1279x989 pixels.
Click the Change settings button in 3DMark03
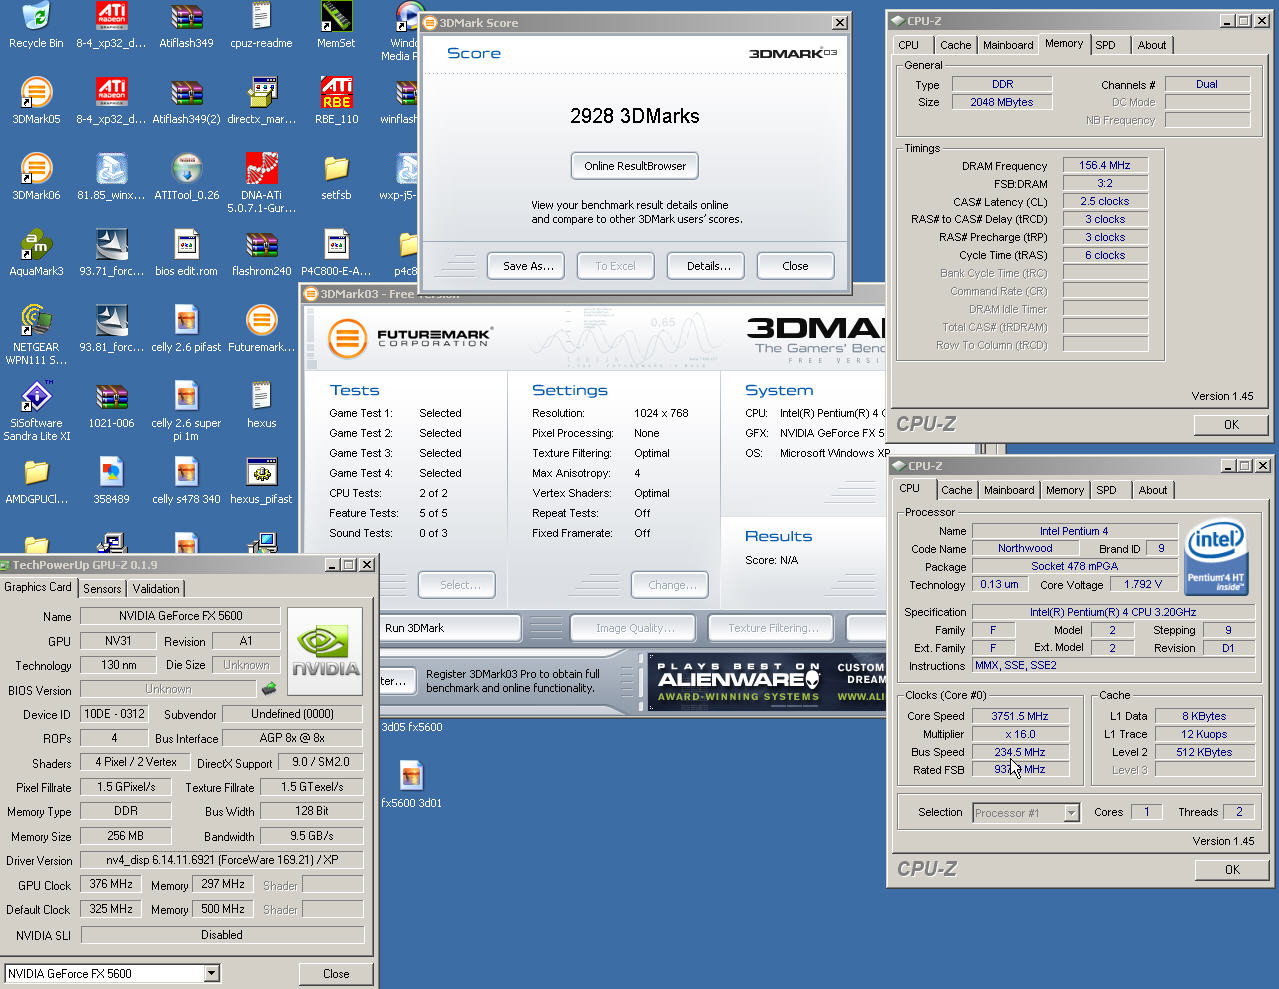click(670, 585)
